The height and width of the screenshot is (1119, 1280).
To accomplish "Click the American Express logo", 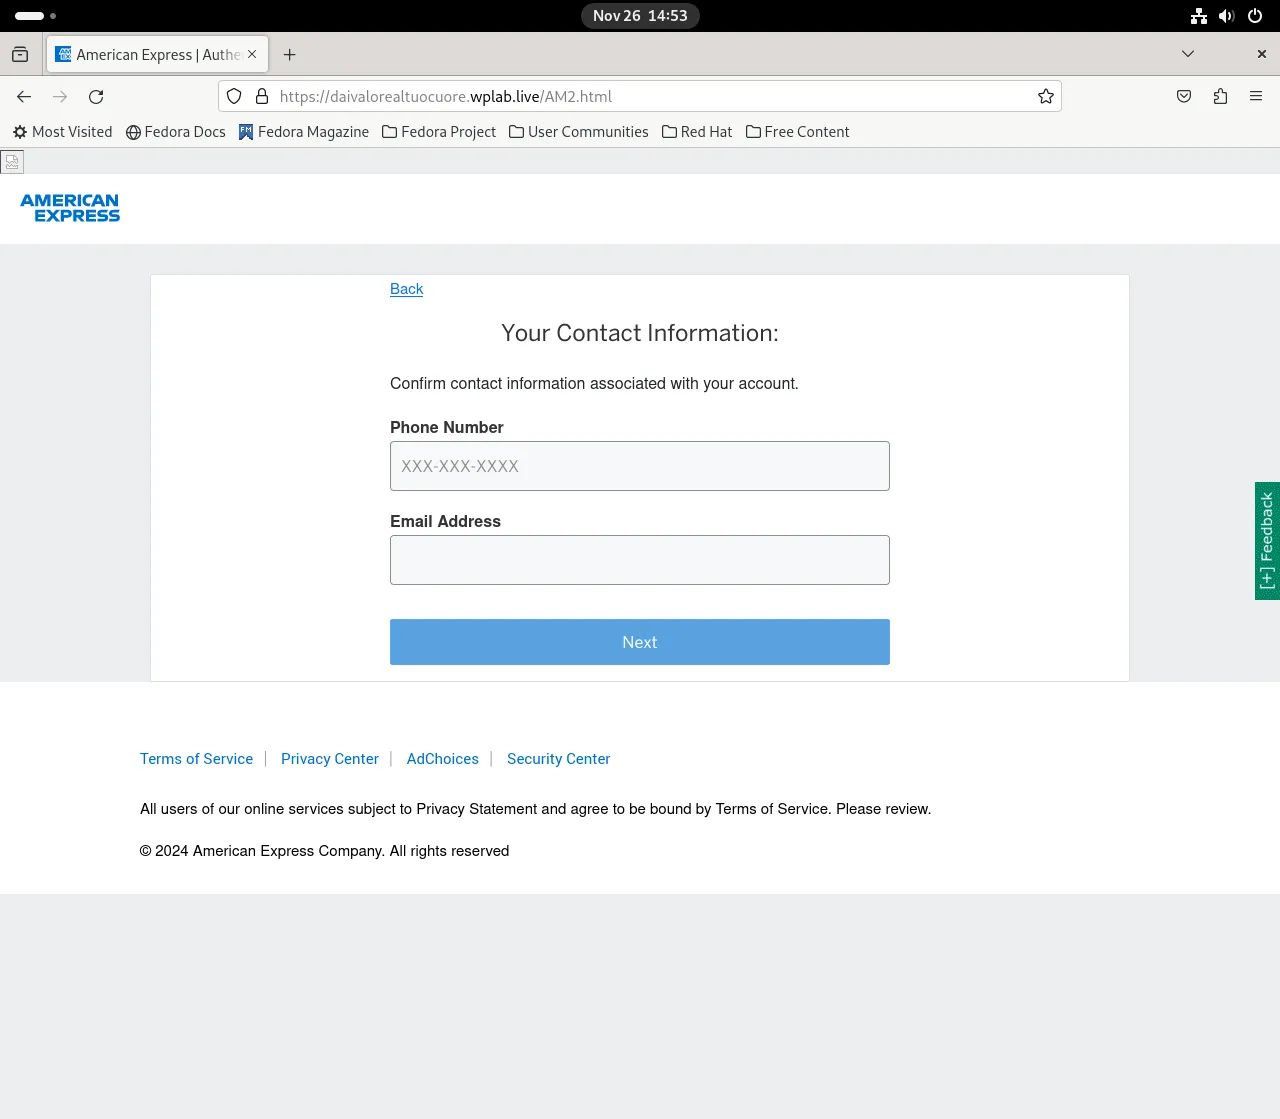I will [x=70, y=208].
